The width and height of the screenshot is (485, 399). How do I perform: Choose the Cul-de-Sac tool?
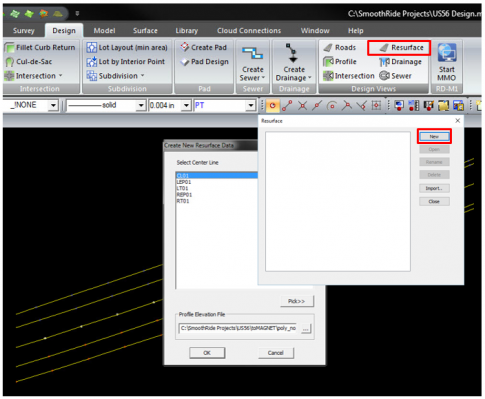pos(29,62)
